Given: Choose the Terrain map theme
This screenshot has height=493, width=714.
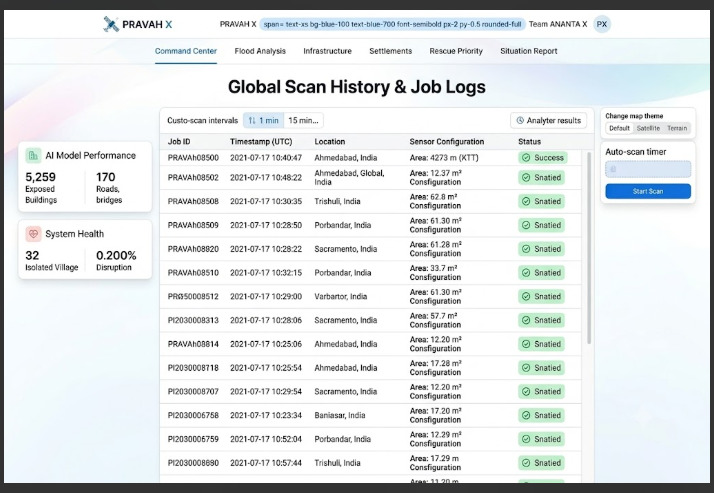Looking at the screenshot, I should click(x=677, y=128).
